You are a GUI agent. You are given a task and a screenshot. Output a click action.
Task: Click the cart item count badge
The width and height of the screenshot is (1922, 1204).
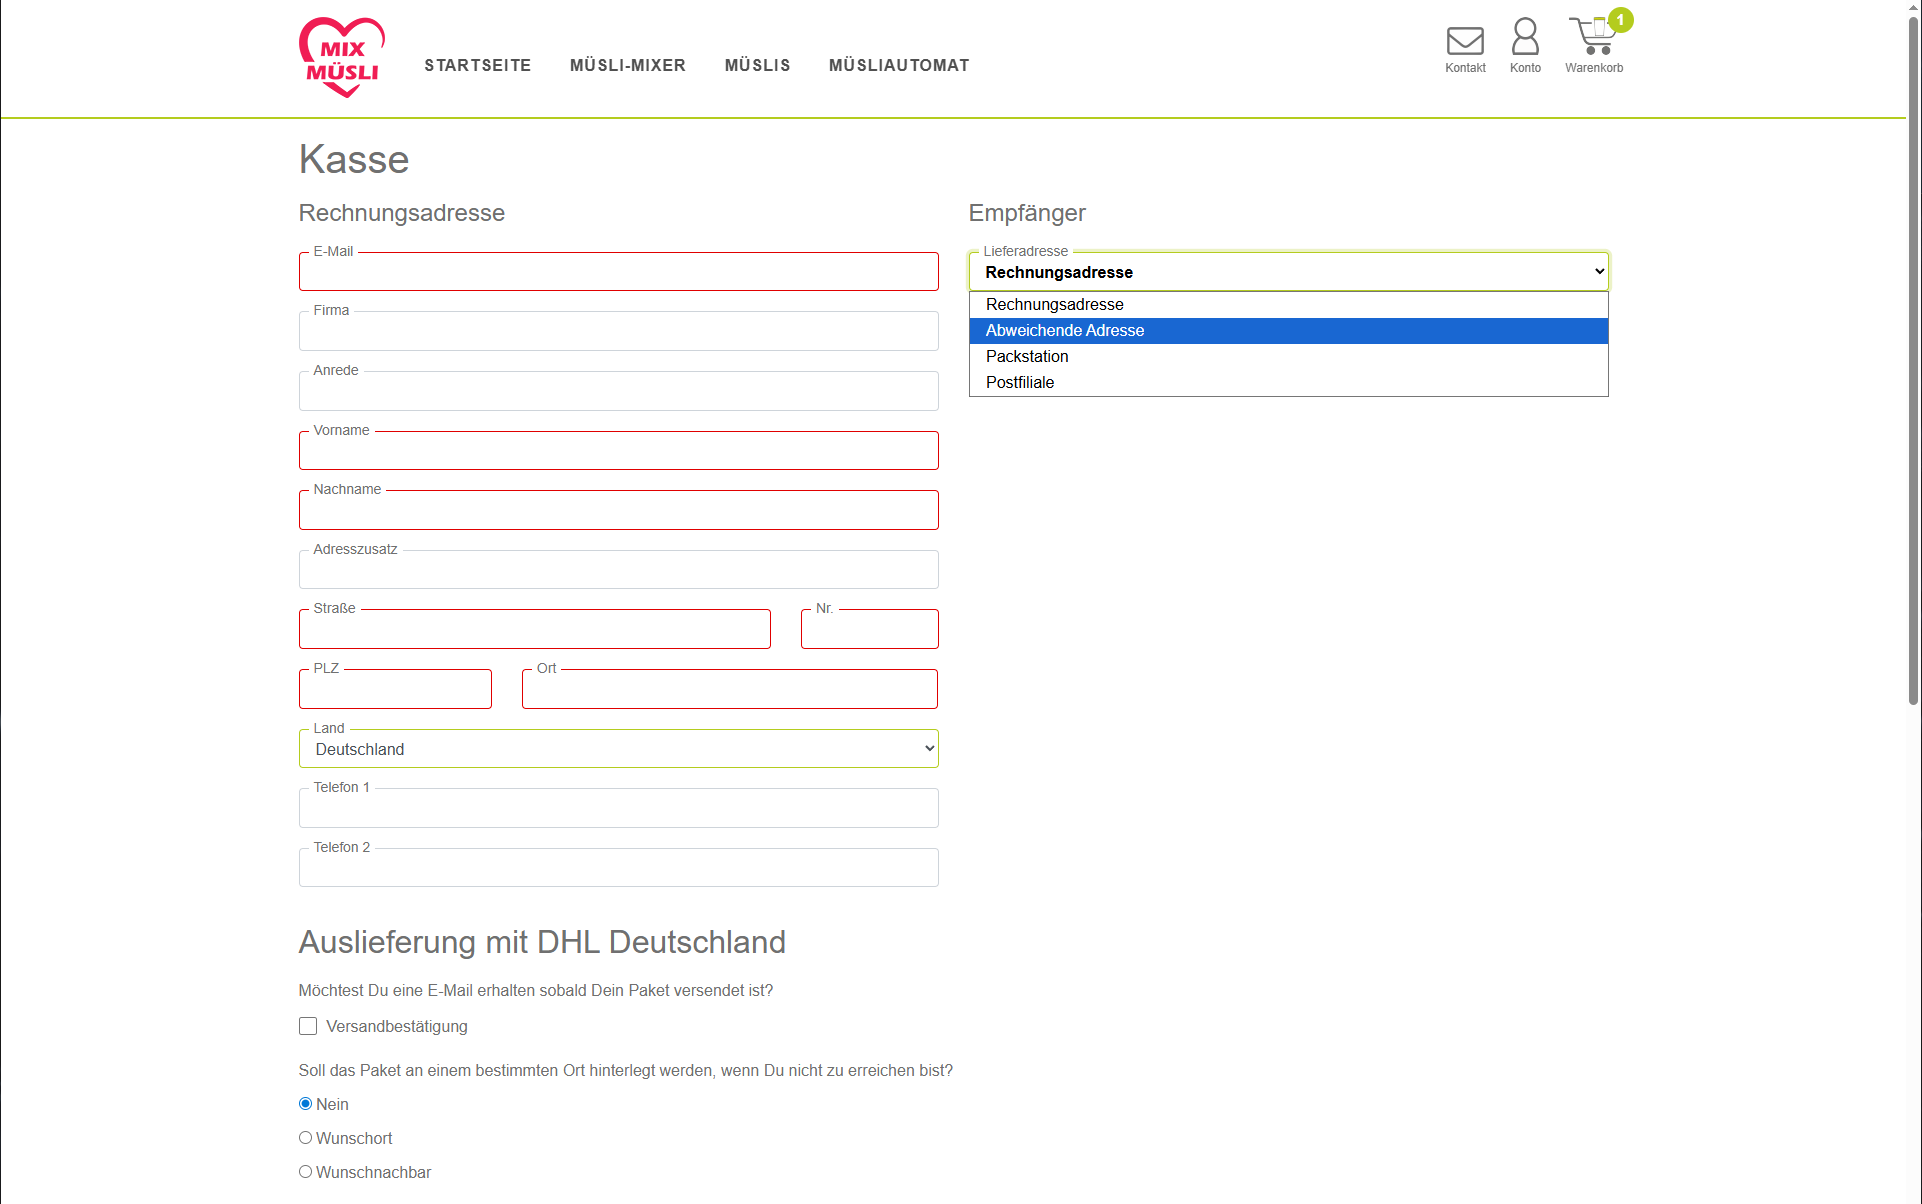[1619, 19]
